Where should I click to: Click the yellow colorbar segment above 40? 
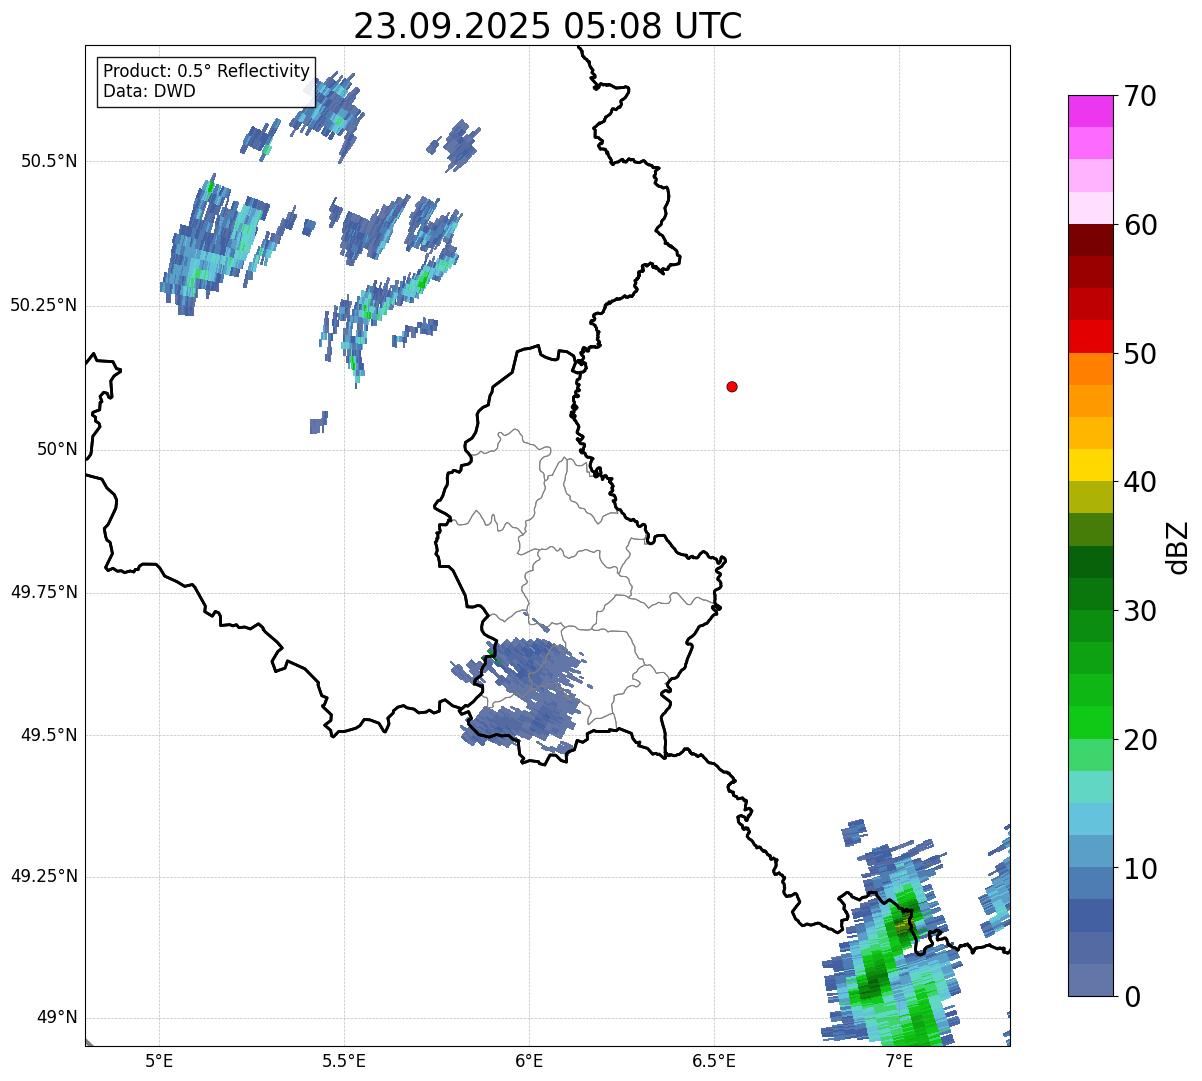(x=1090, y=465)
